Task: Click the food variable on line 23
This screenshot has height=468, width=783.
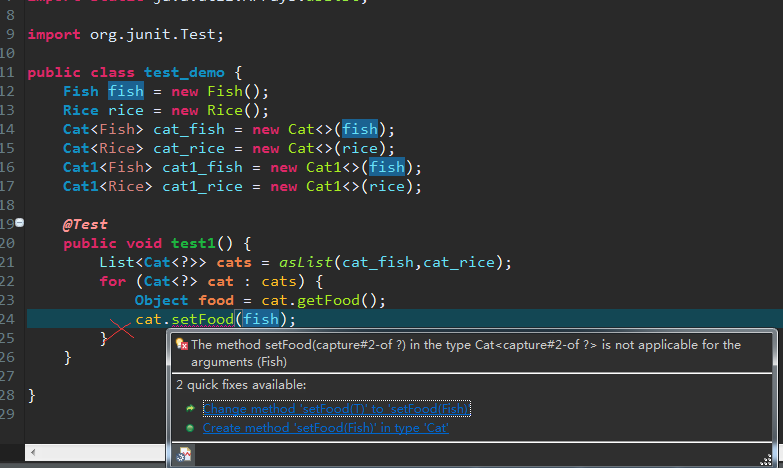Action: pos(216,300)
